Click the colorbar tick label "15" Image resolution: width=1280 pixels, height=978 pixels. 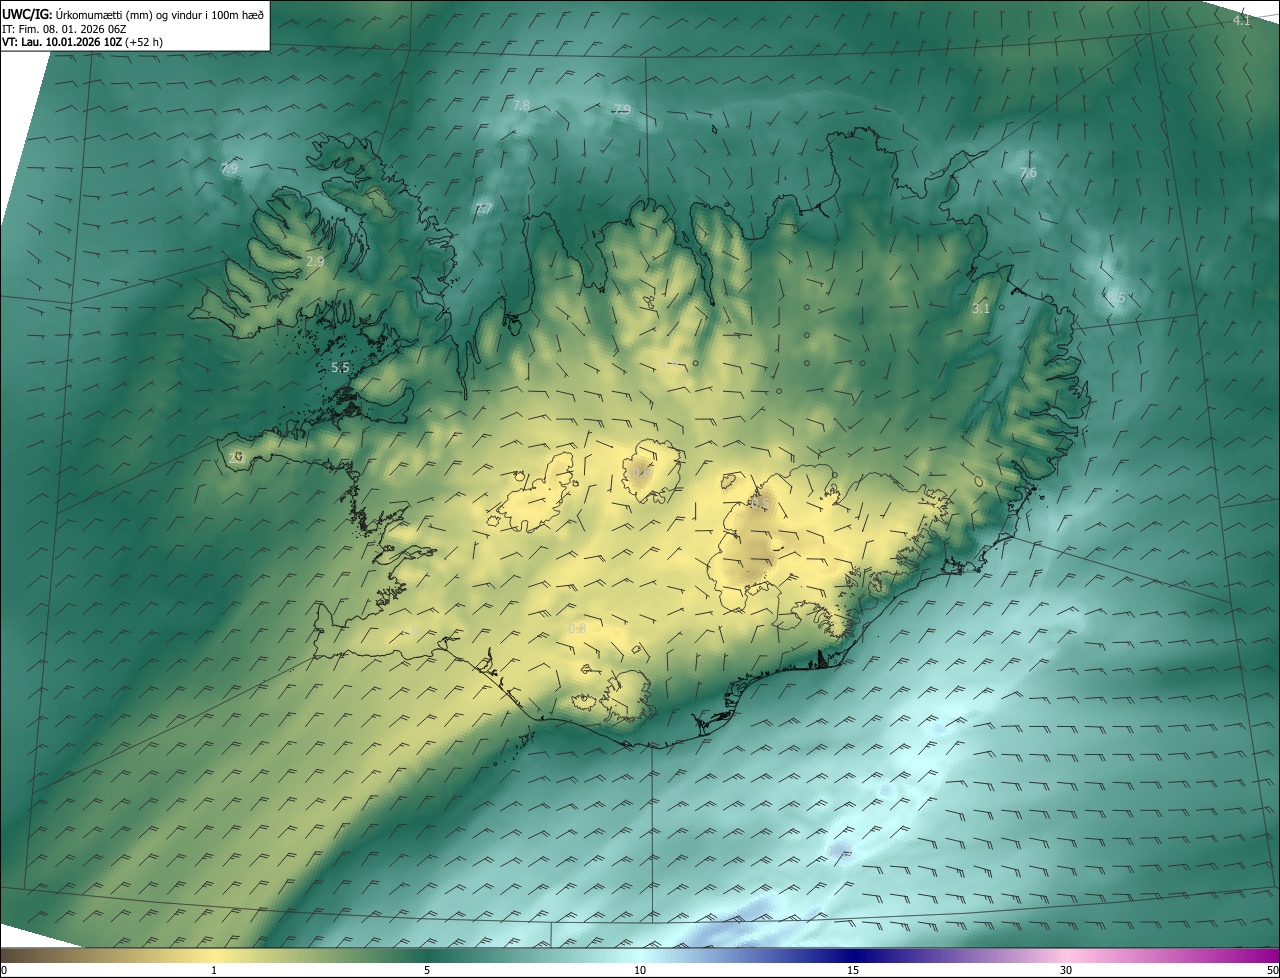coord(853,970)
